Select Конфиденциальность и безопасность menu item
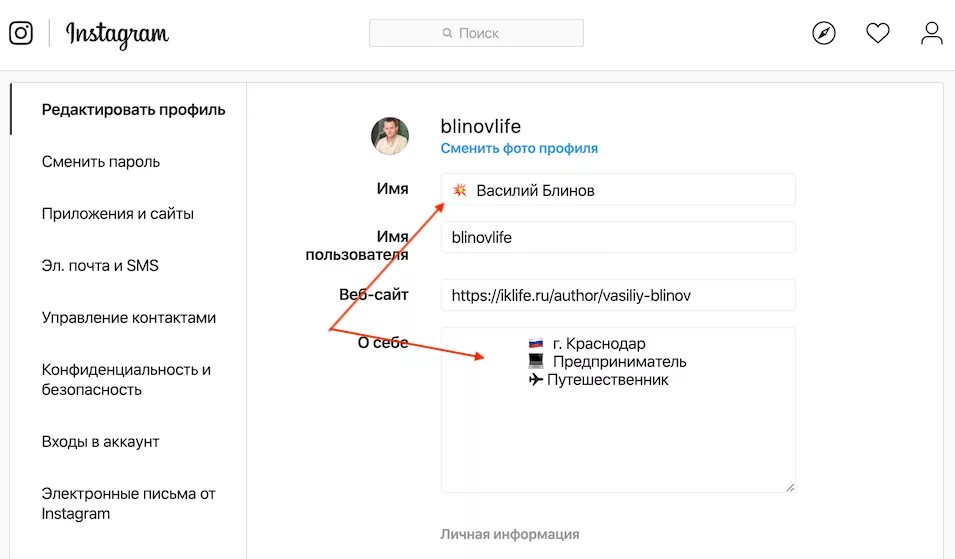 point(126,380)
